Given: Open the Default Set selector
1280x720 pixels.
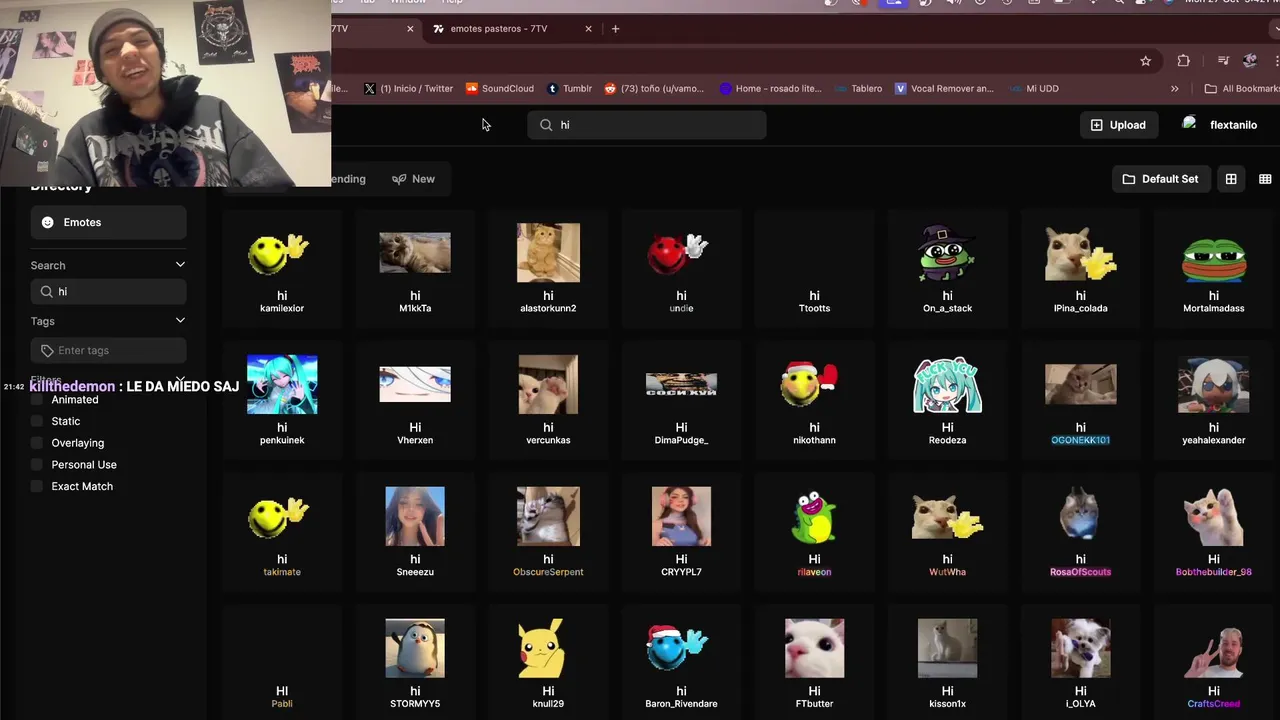Looking at the screenshot, I should coord(1160,179).
